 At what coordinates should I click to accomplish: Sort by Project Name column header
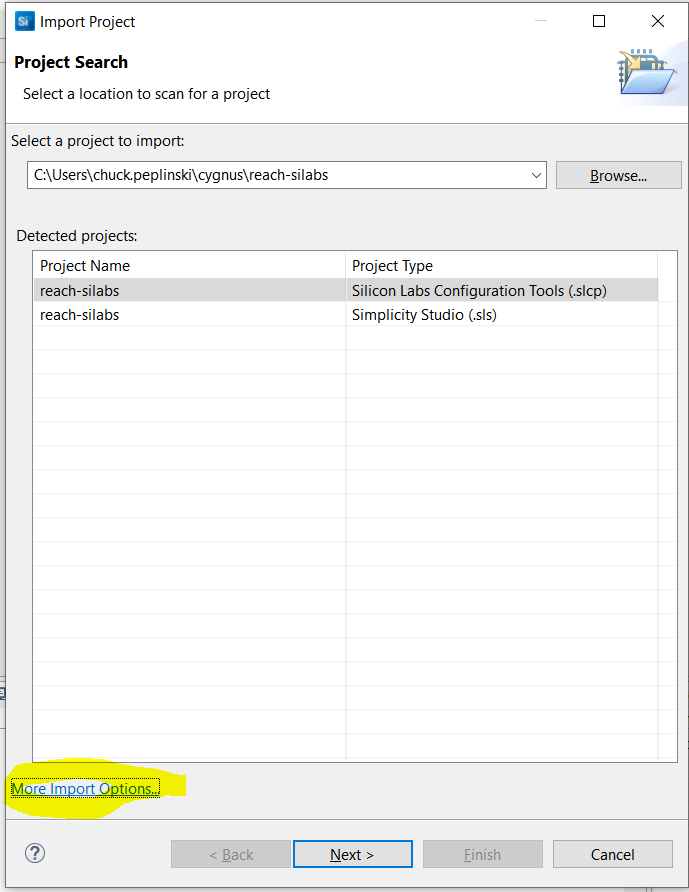(189, 266)
